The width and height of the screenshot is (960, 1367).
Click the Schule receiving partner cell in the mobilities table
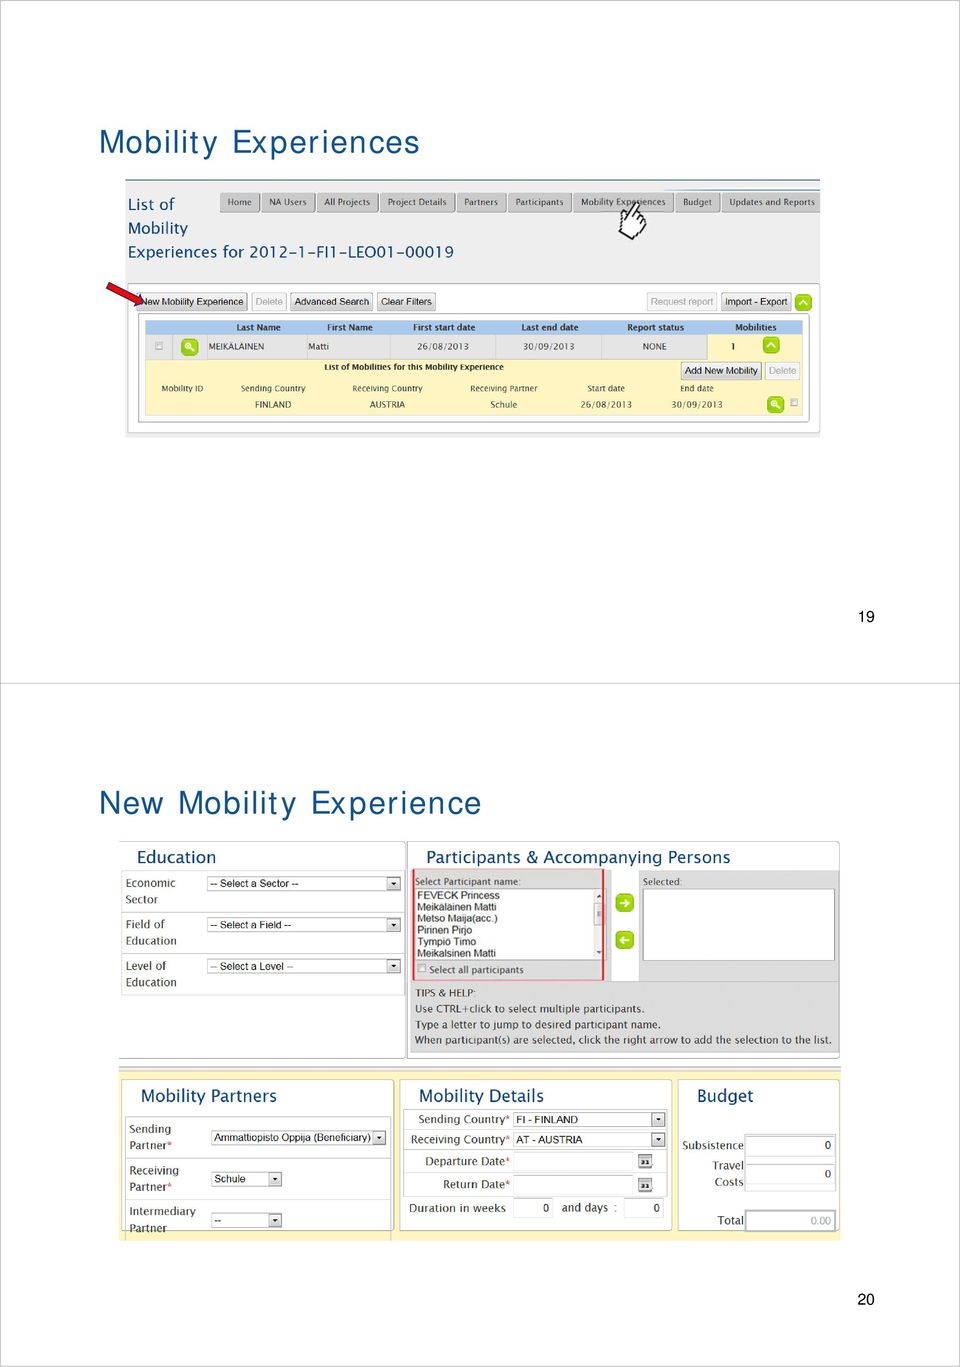(504, 405)
